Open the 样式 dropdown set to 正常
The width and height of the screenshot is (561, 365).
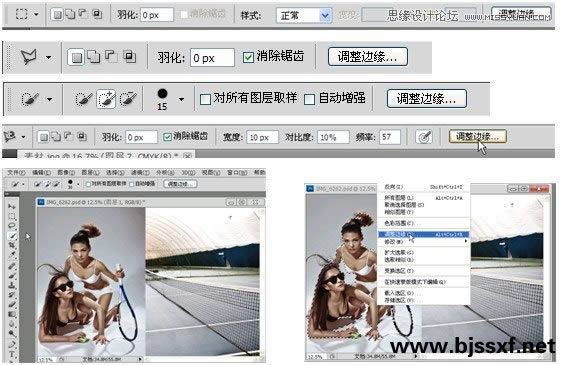click(x=304, y=15)
